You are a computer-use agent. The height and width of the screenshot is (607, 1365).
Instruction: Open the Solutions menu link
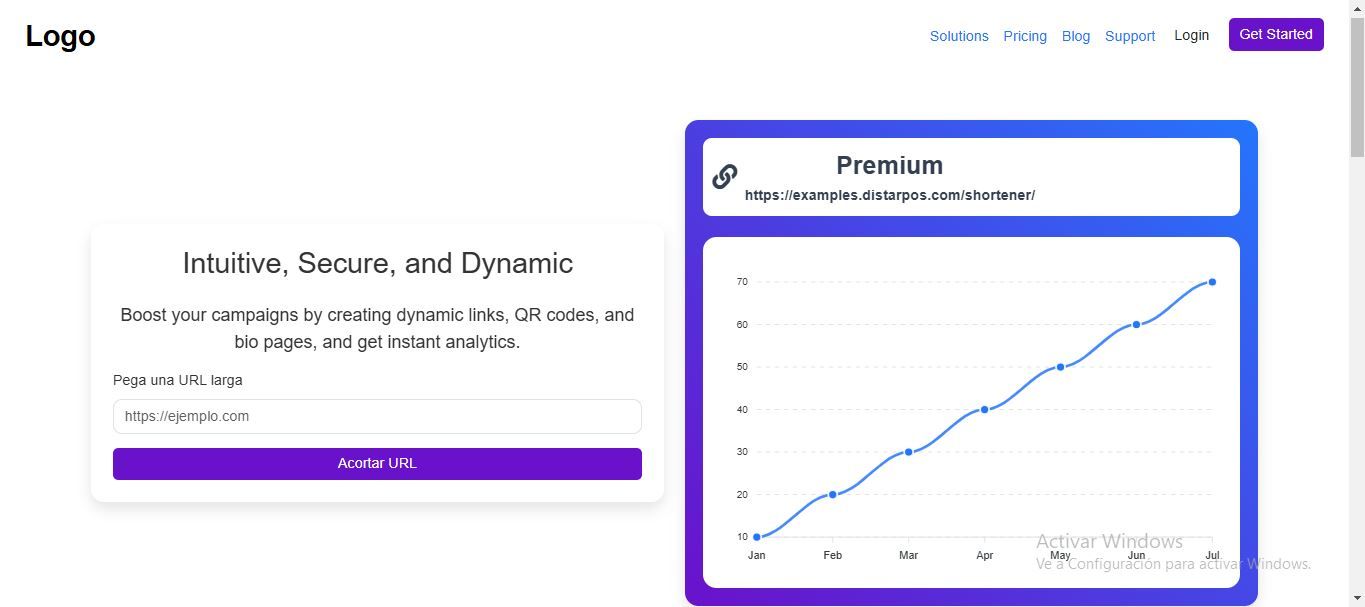[x=959, y=36]
